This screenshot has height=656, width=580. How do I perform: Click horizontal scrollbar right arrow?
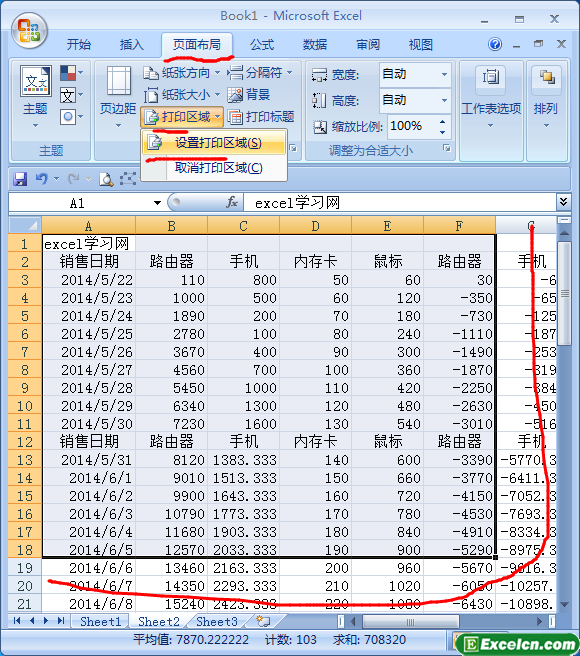[x=539, y=622]
